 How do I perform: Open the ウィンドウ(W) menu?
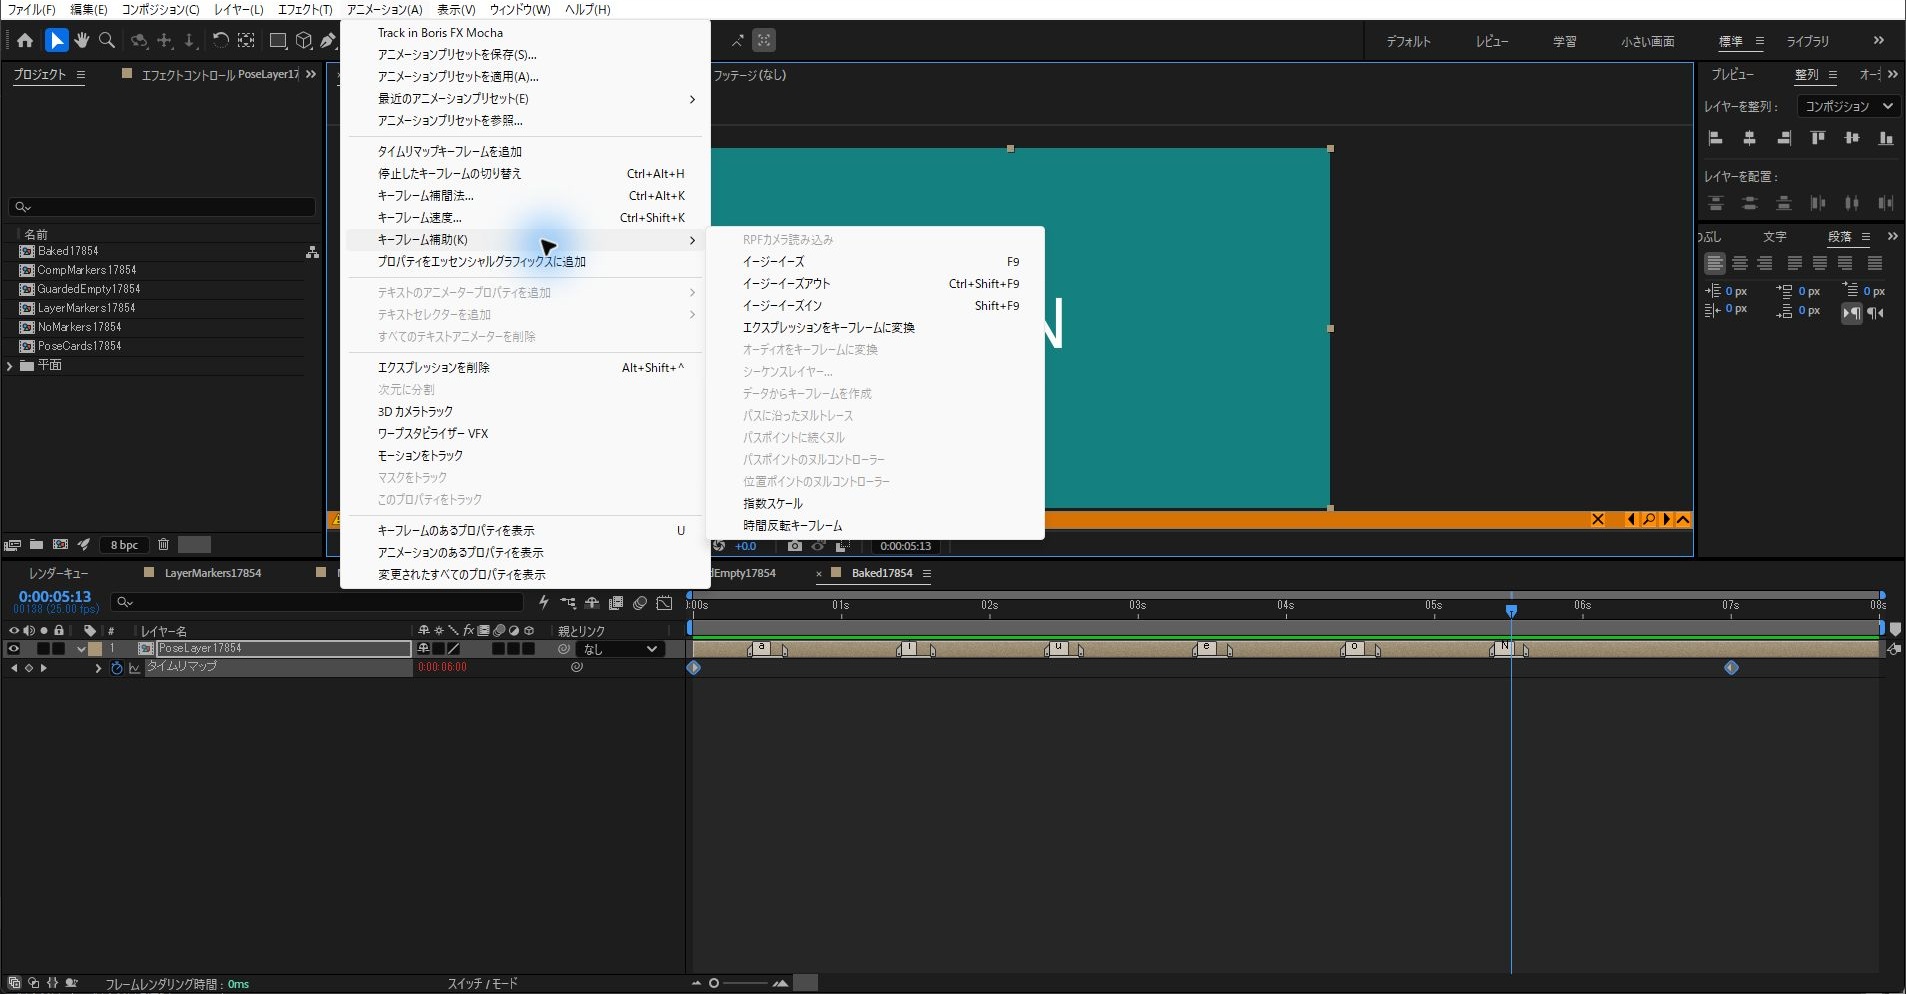(x=520, y=10)
